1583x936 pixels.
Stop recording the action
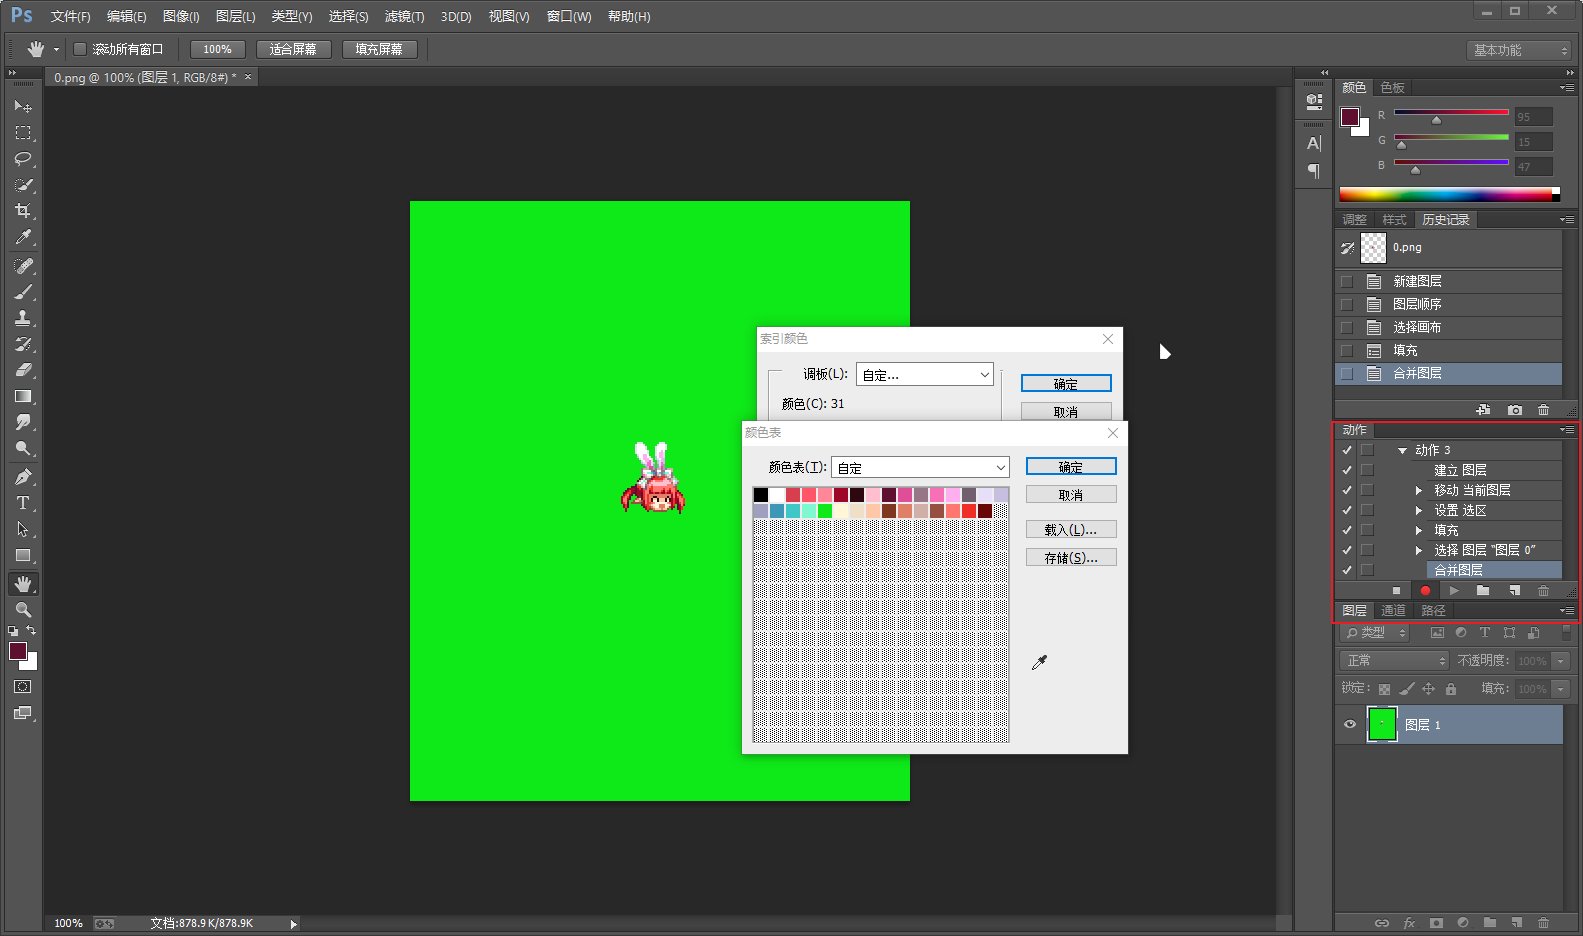tap(1396, 591)
